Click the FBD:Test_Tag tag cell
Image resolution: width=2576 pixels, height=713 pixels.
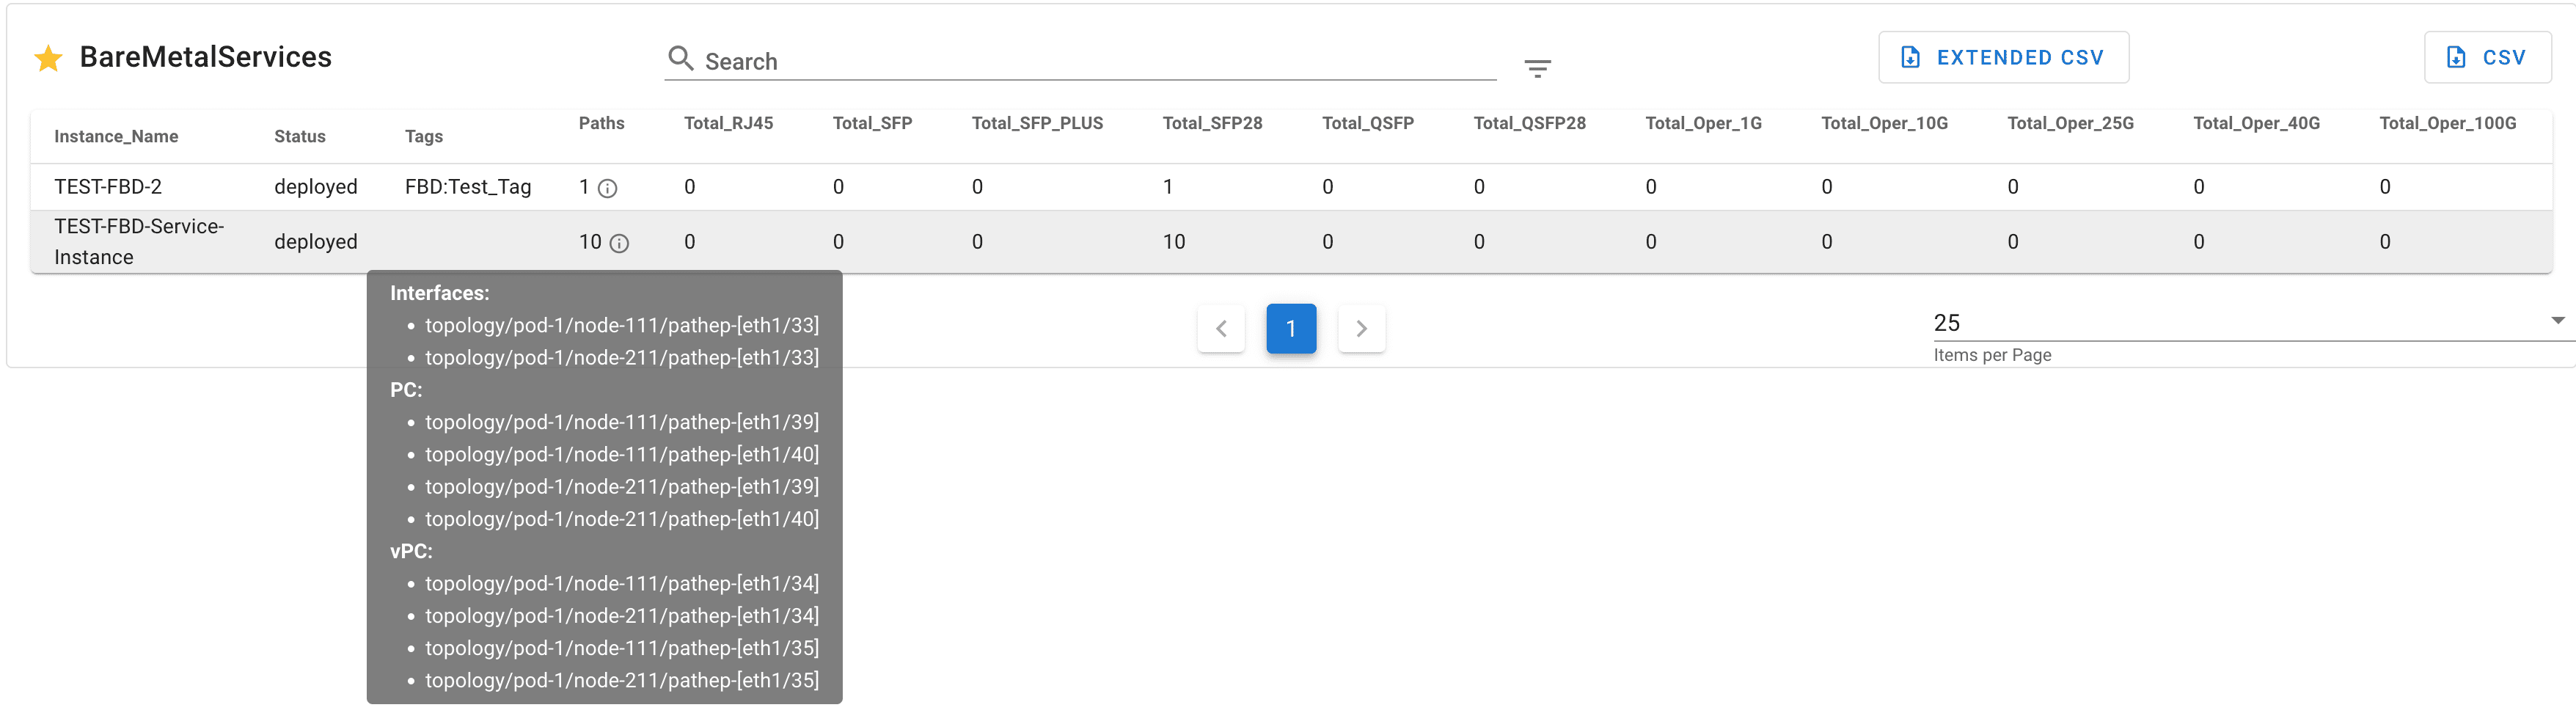pos(468,187)
